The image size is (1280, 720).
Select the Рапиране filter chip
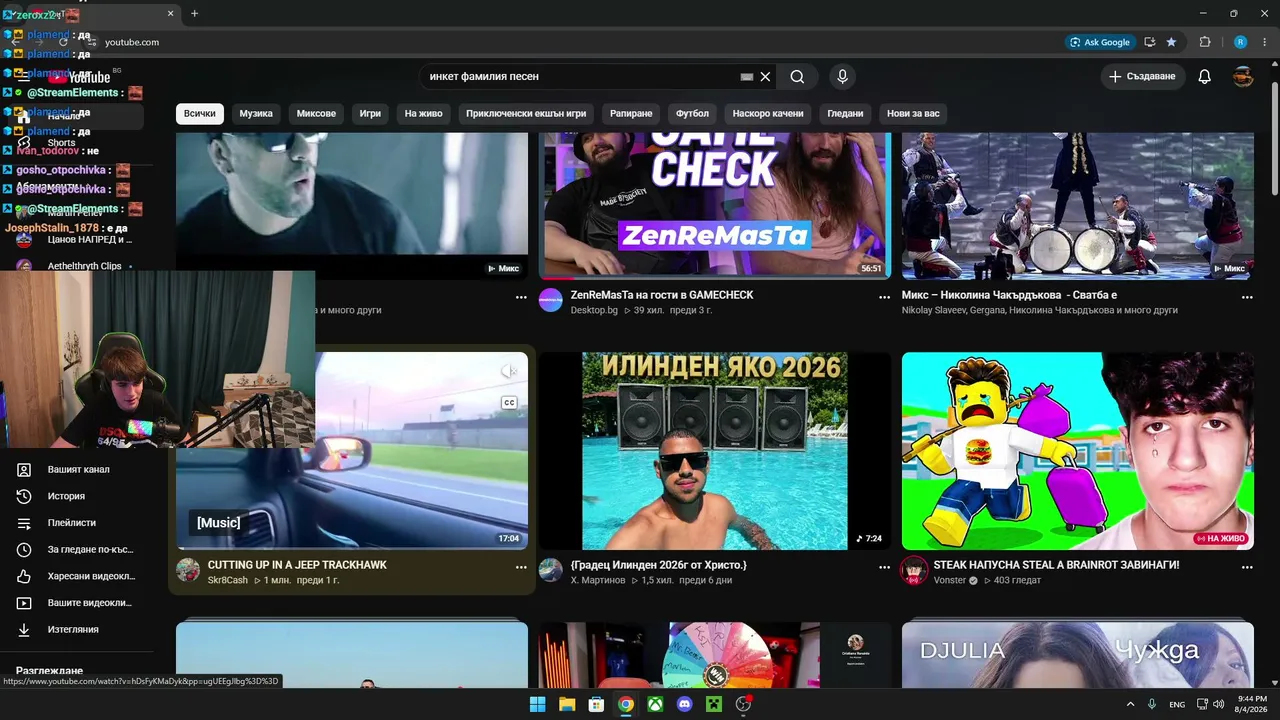(x=631, y=114)
